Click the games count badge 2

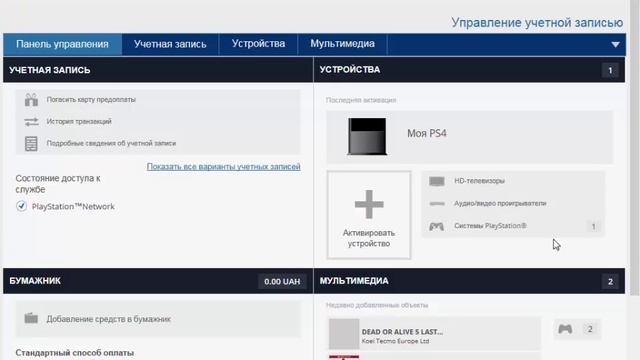point(590,329)
